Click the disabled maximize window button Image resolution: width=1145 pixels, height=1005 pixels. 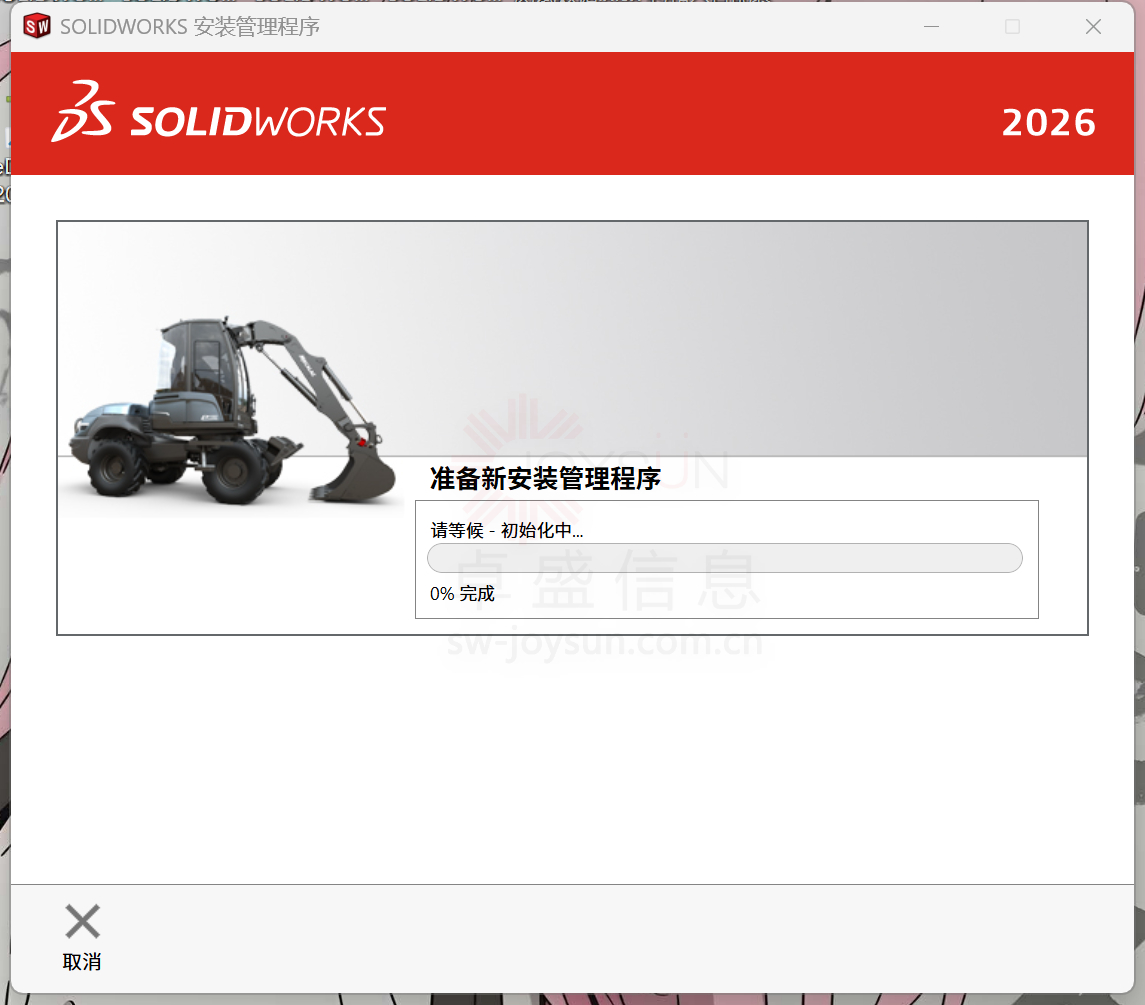pos(1012,27)
